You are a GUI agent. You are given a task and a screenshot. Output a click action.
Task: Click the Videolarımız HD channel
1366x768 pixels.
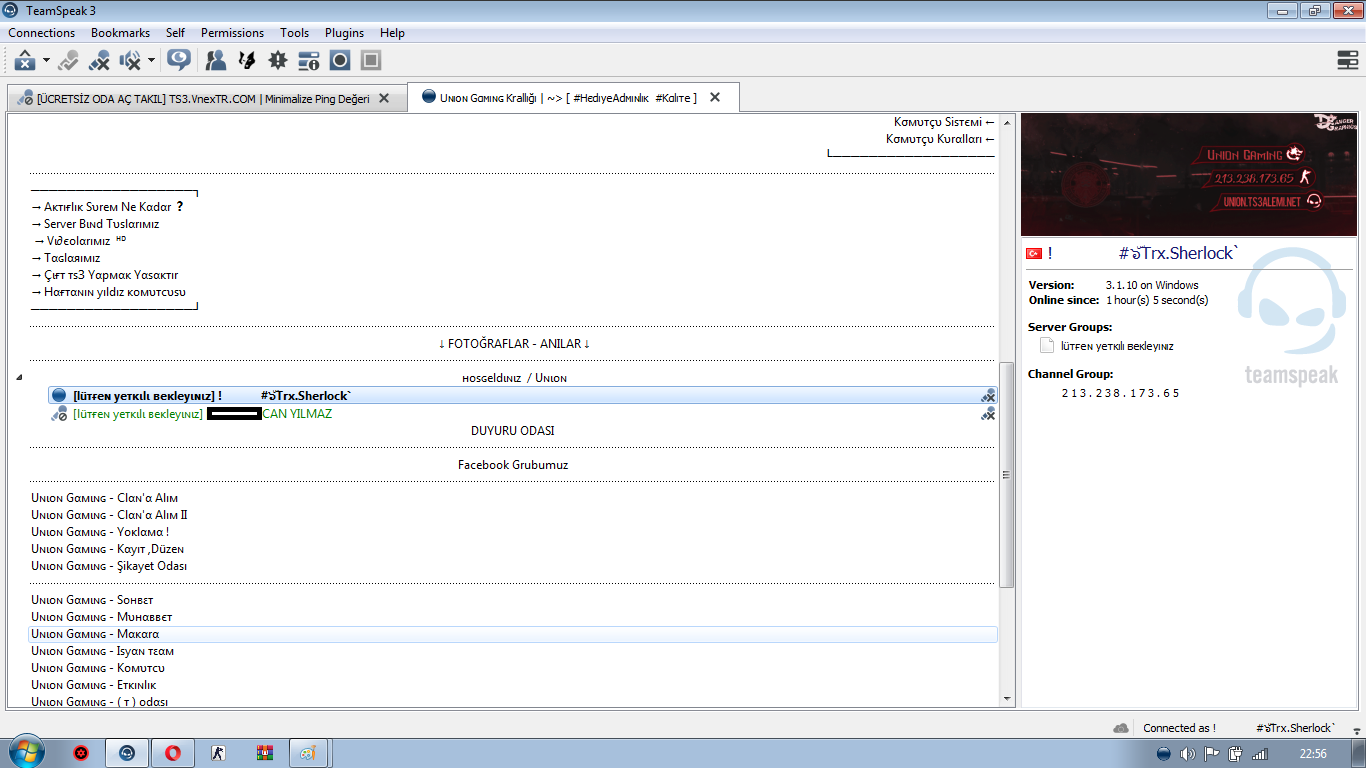(80, 241)
